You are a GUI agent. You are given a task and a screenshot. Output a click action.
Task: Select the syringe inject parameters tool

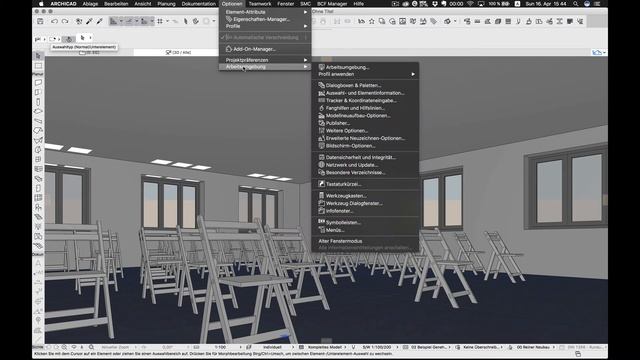(100, 21)
